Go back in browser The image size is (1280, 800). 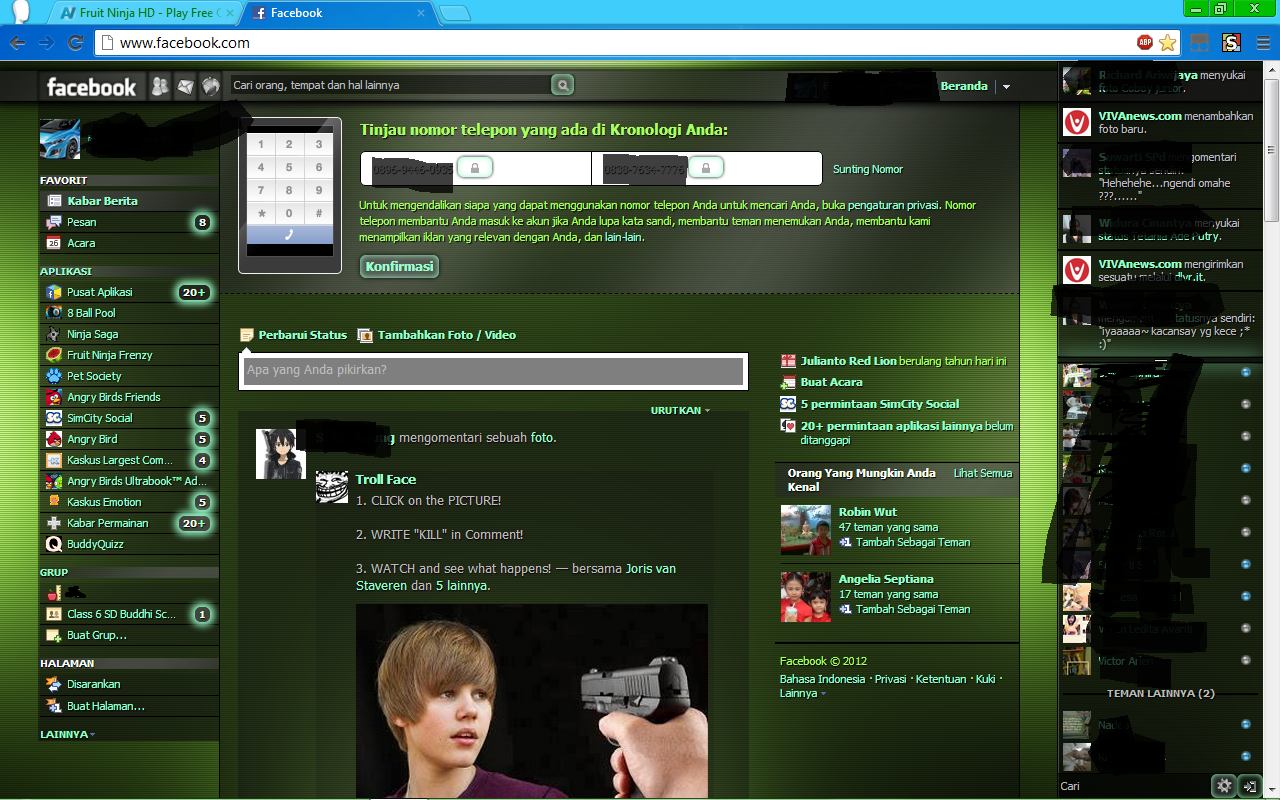point(17,42)
